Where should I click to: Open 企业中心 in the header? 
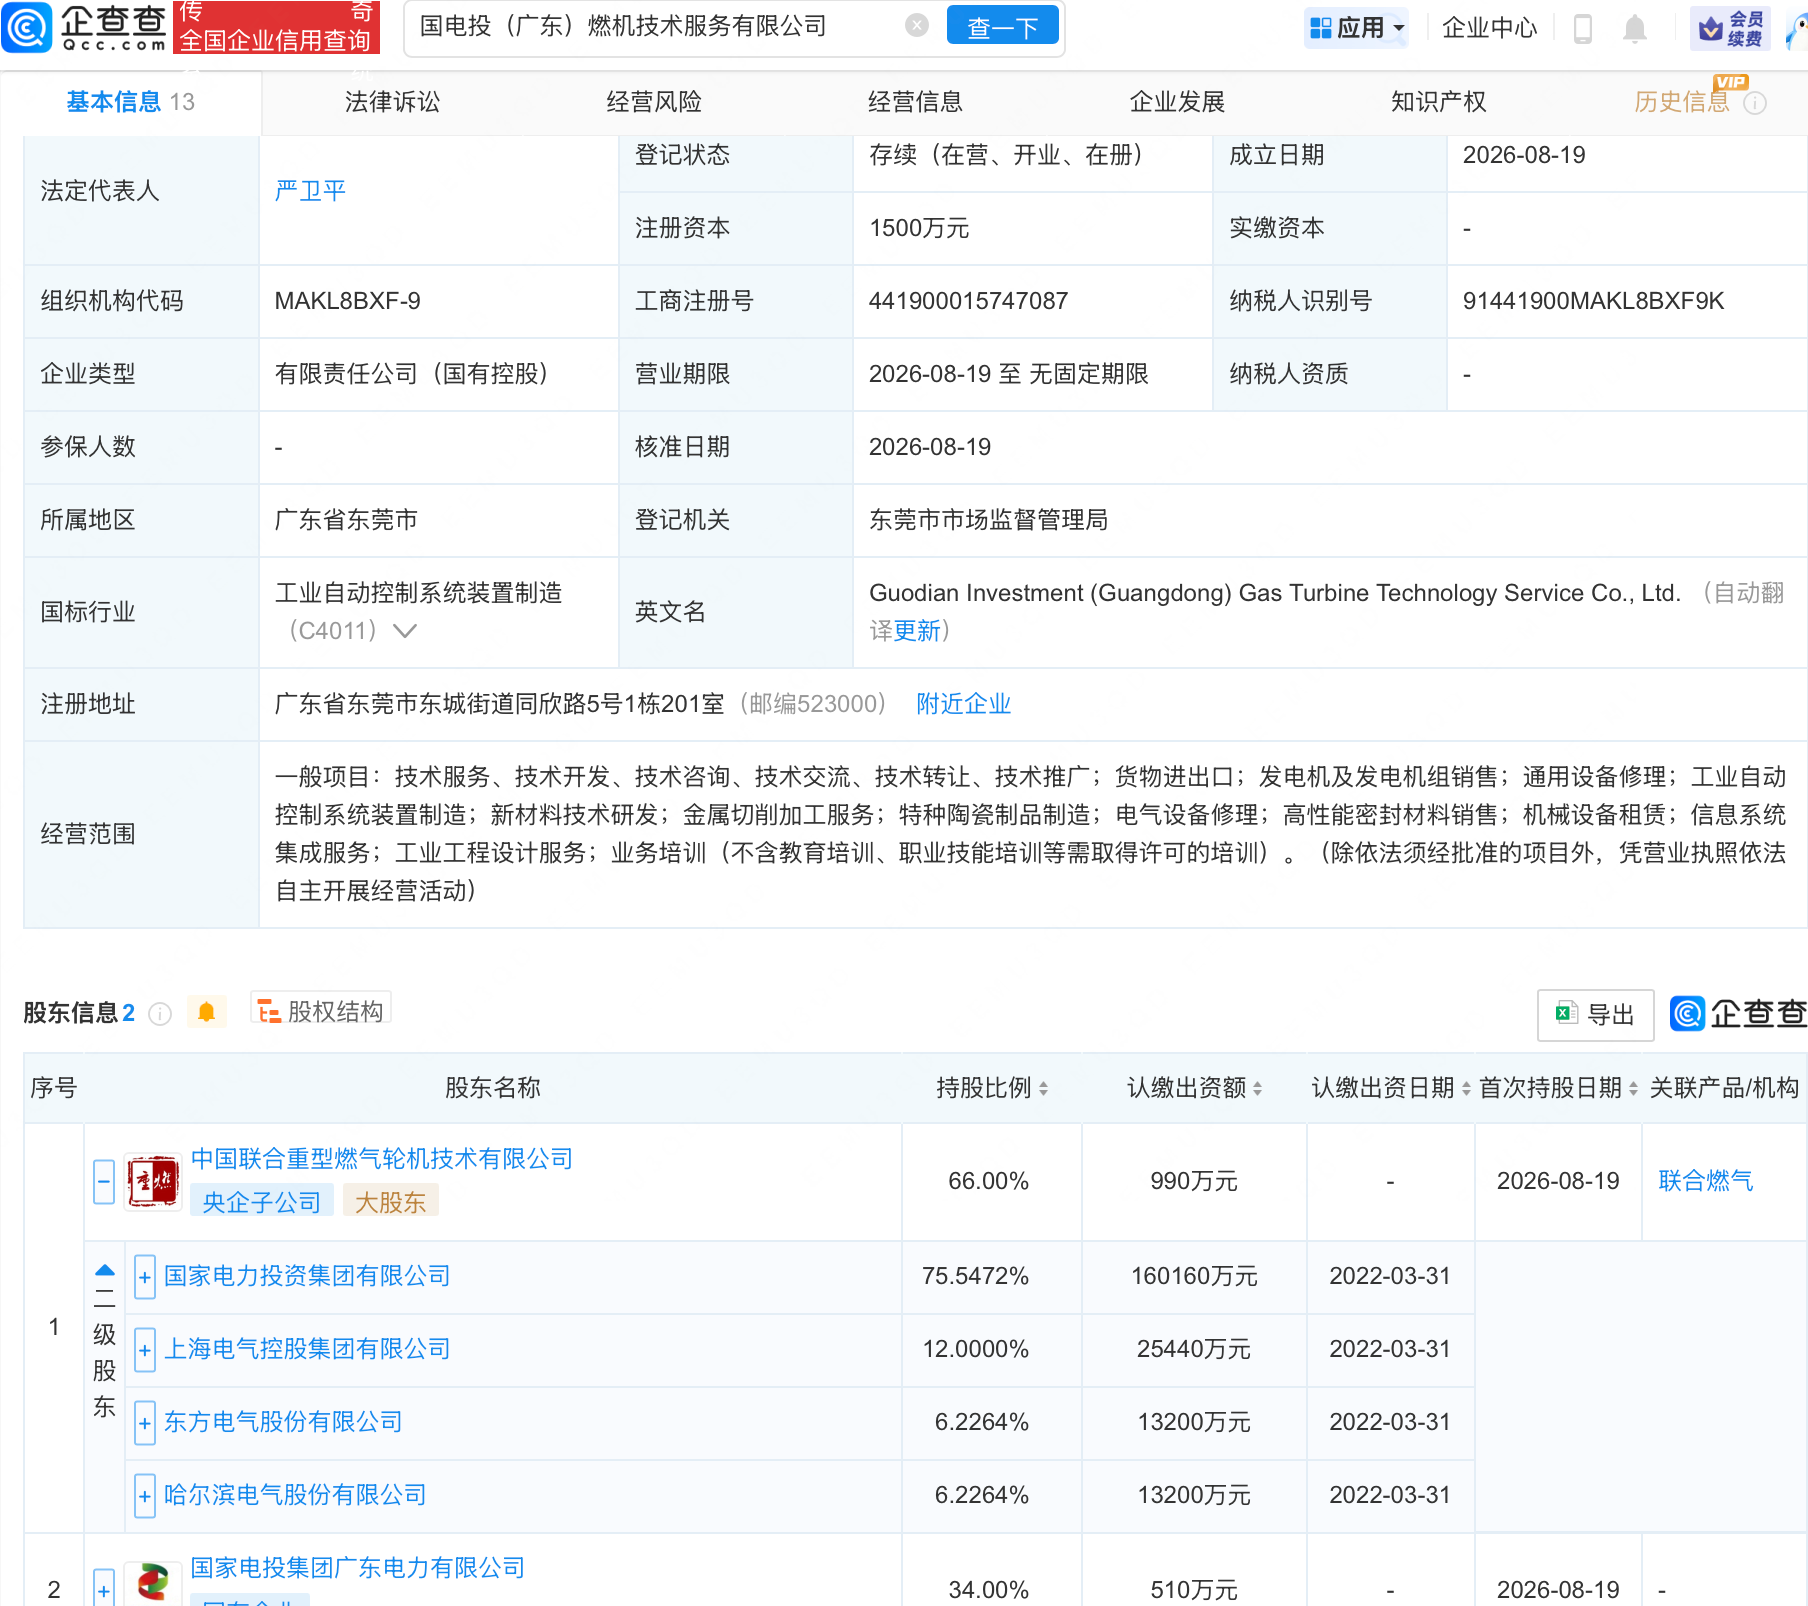tap(1489, 28)
